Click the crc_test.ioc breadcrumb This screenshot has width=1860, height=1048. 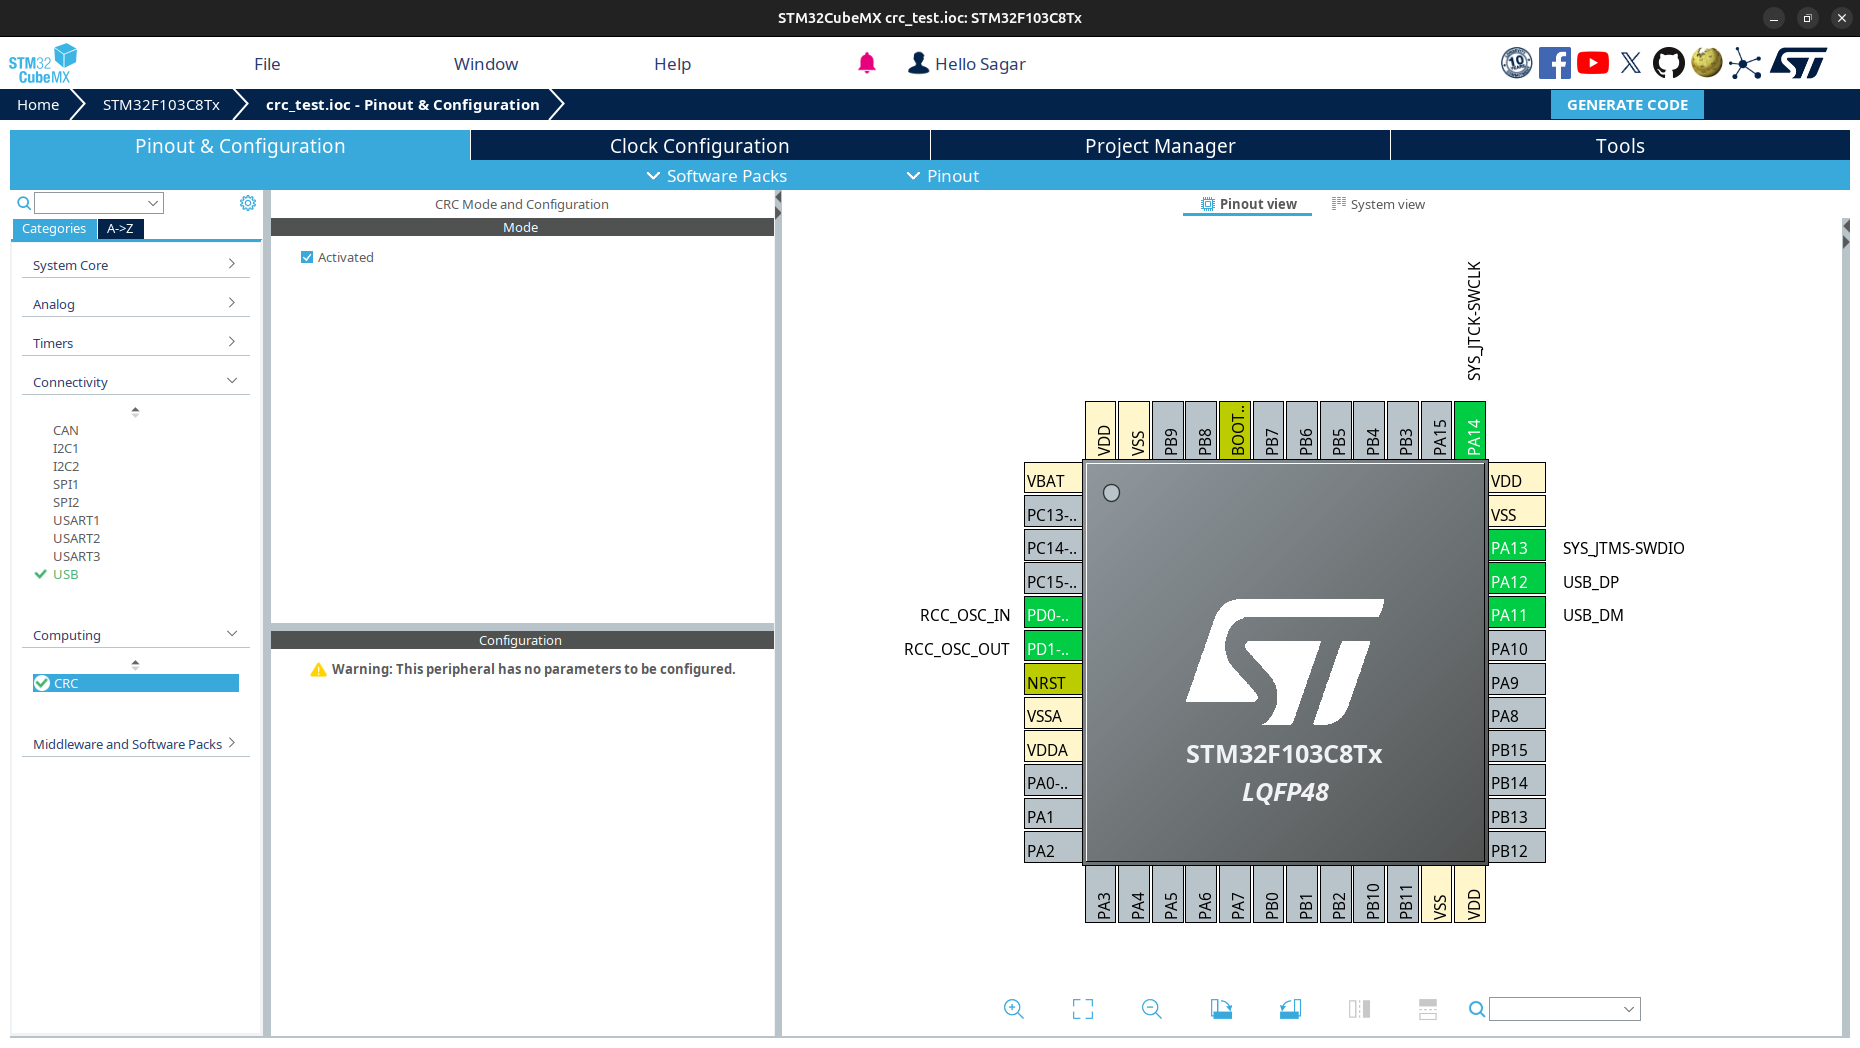[x=402, y=105]
